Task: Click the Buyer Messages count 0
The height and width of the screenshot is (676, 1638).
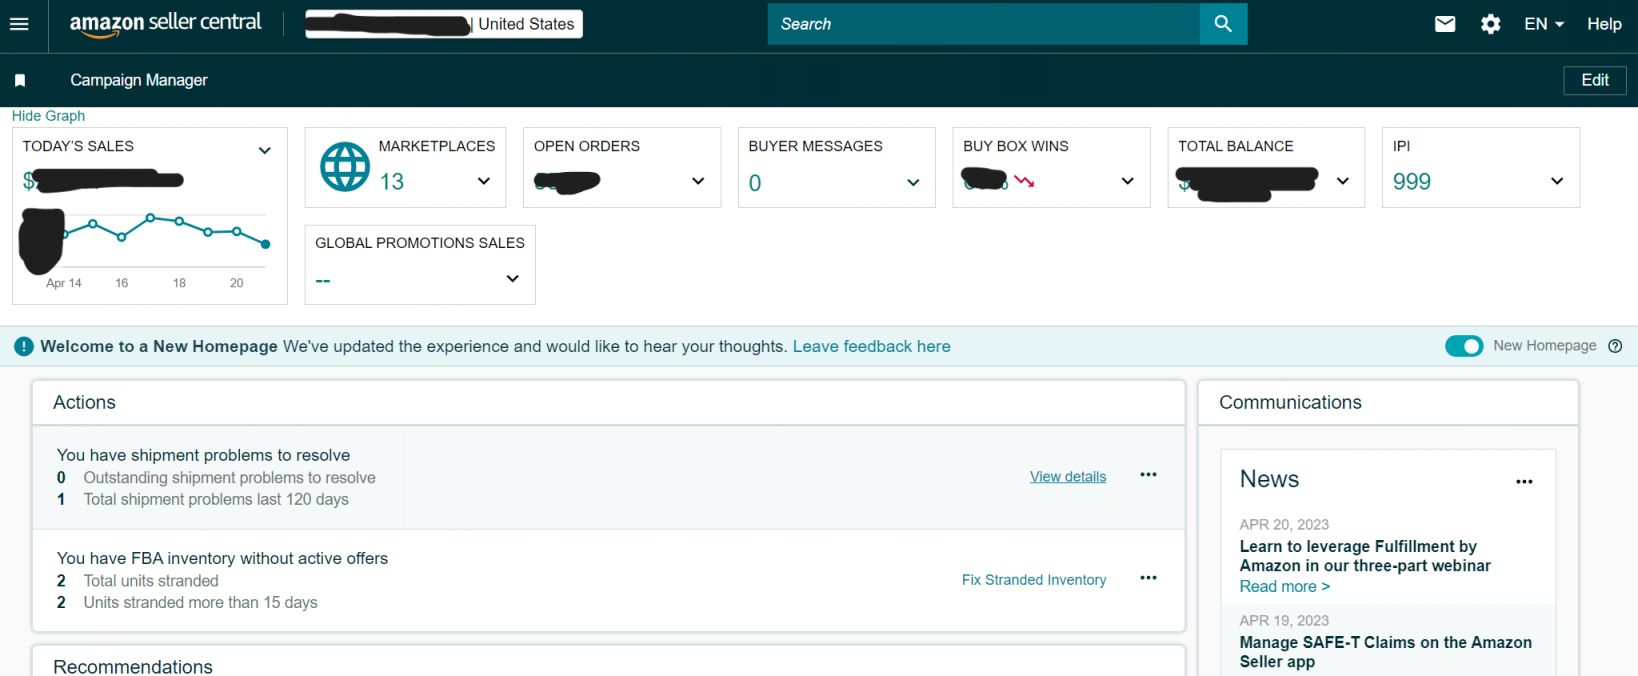Action: 755,183
